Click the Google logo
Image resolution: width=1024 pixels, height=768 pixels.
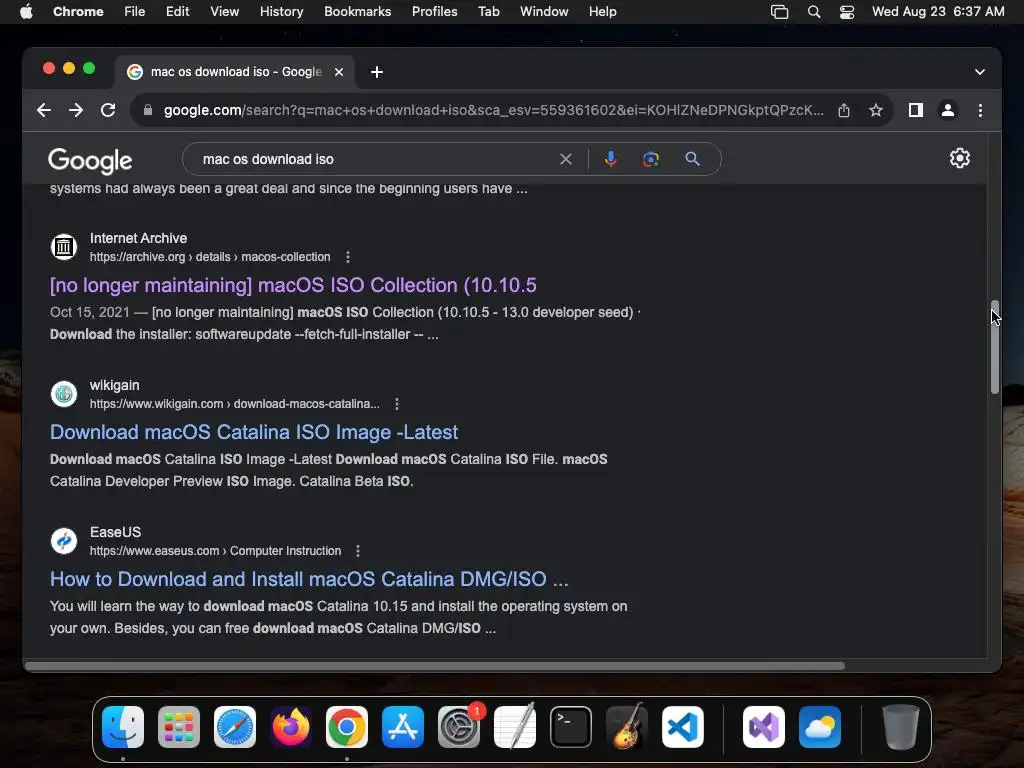click(90, 160)
